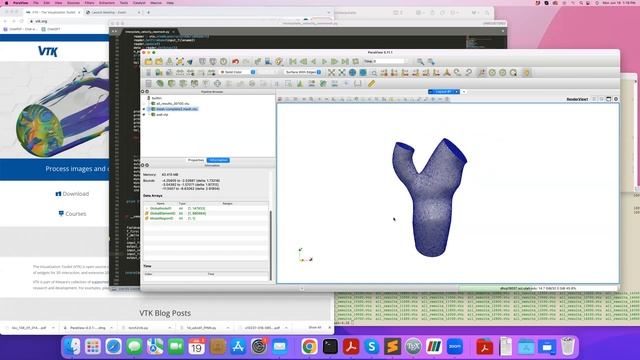Click the Time value field
Image resolution: width=640 pixels, height=360 pixels.
coord(389,62)
